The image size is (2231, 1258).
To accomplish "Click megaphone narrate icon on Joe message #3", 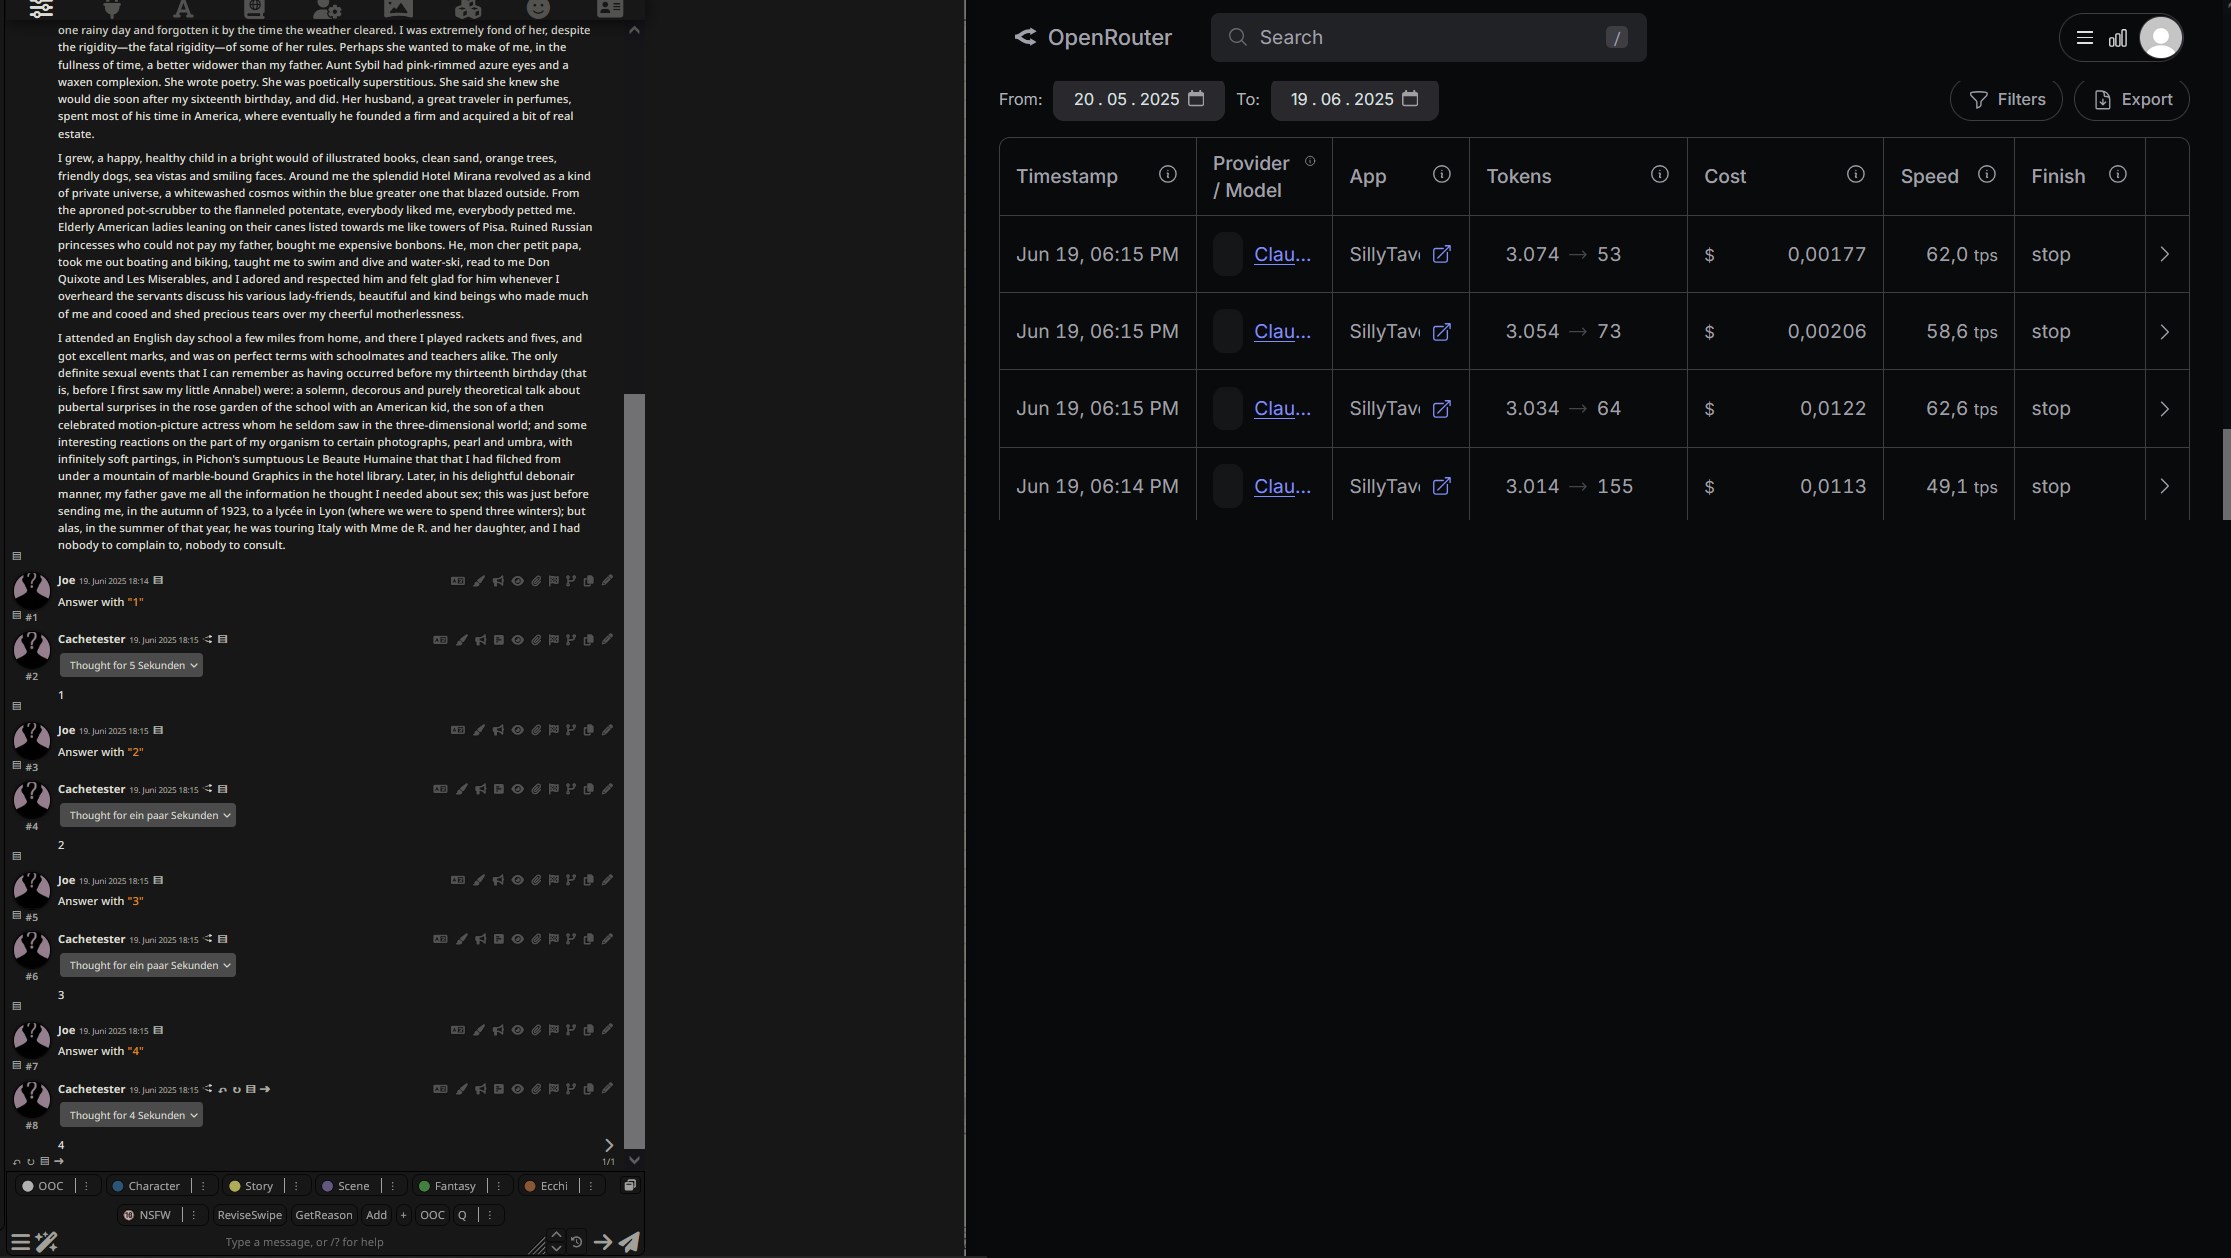I will [498, 731].
